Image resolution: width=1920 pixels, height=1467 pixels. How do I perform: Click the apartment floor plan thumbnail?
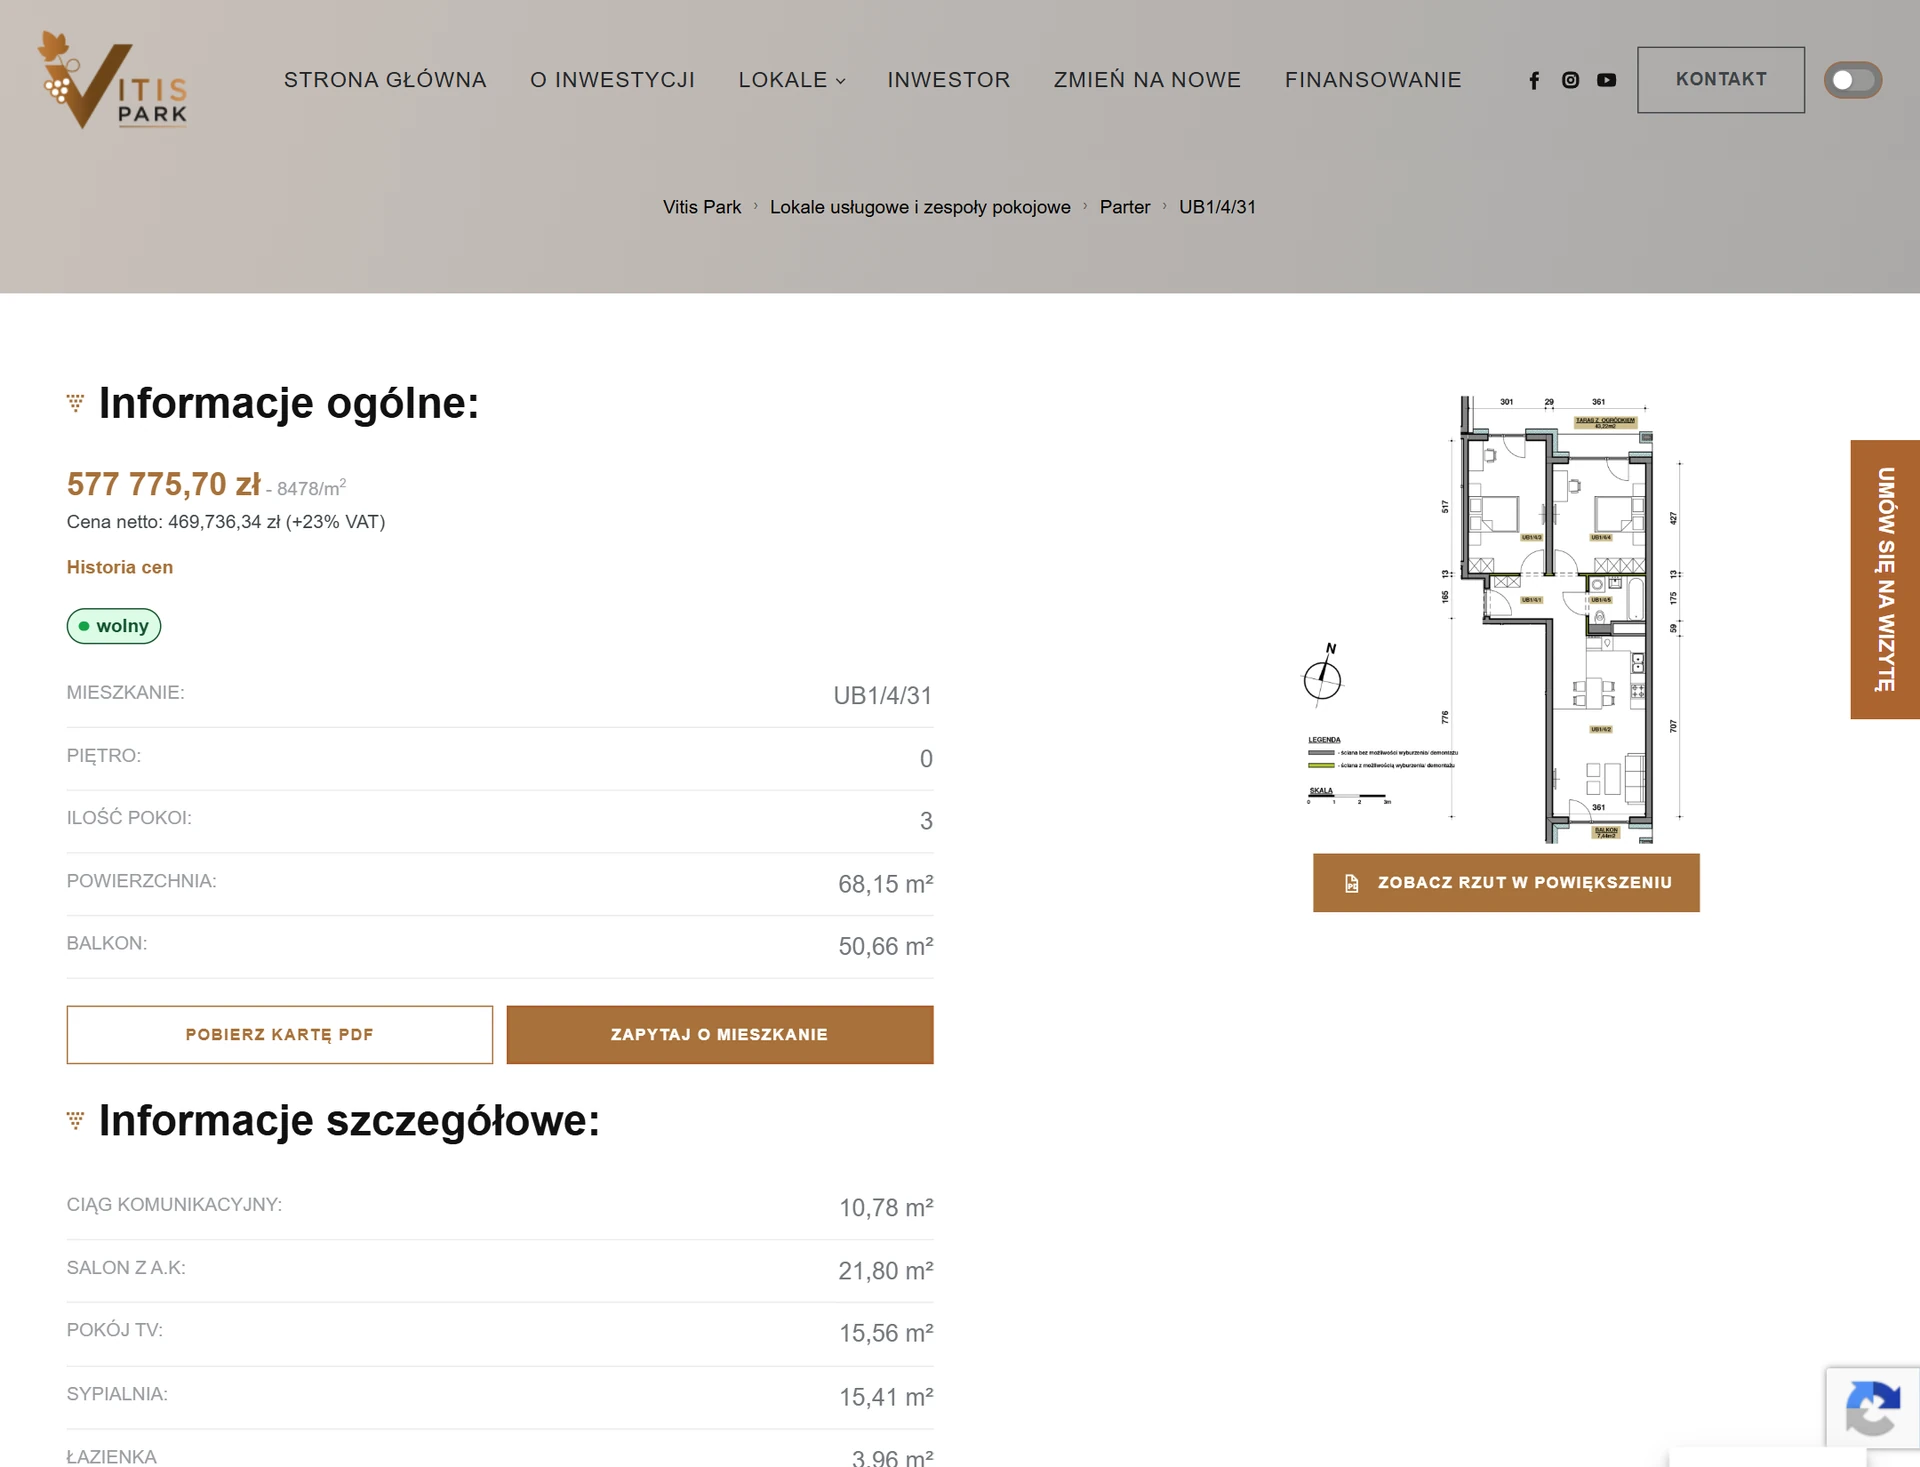pyautogui.click(x=1495, y=619)
